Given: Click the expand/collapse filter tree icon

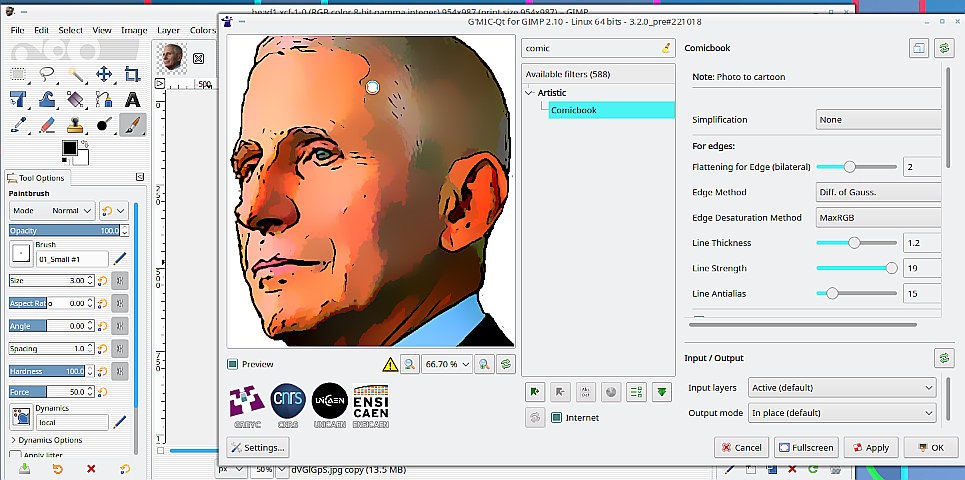Looking at the screenshot, I should click(636, 391).
